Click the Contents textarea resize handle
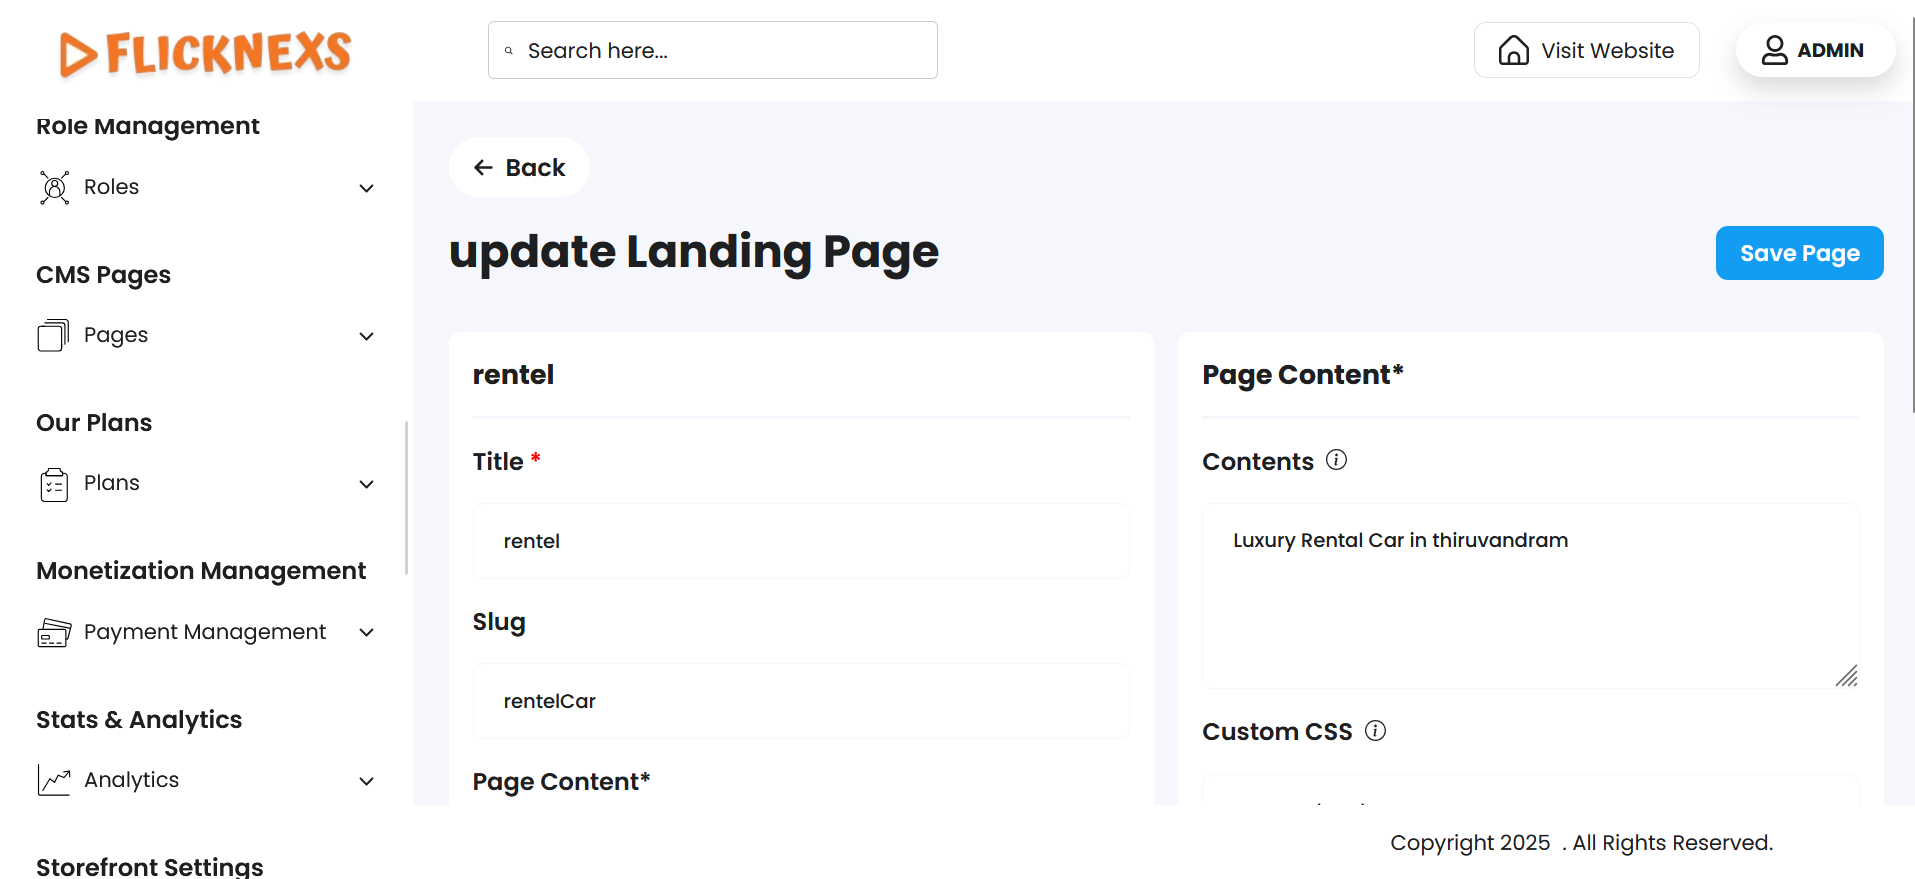This screenshot has width=1915, height=879. [x=1846, y=676]
